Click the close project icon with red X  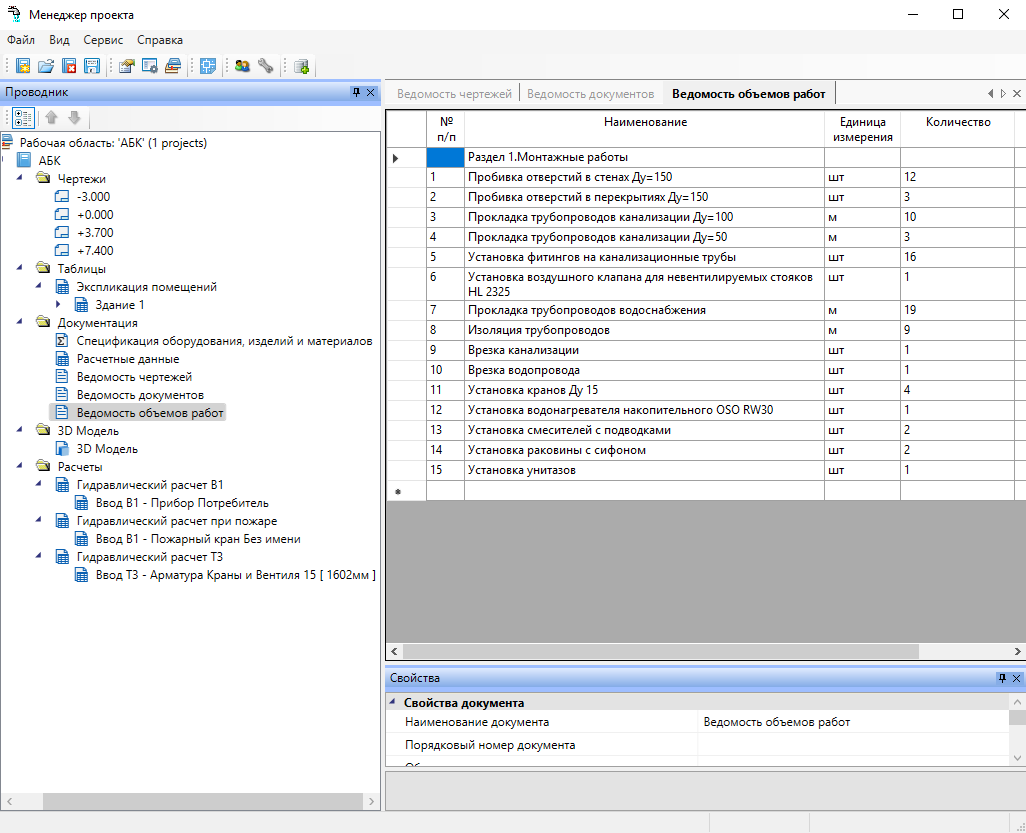[69, 66]
